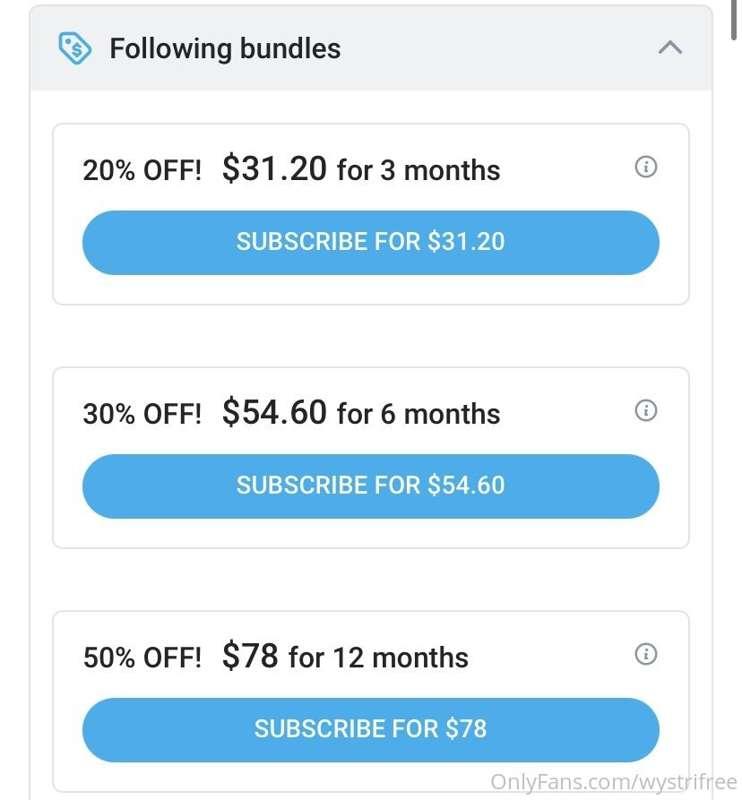Click the 30% OFF discount label

point(142,414)
